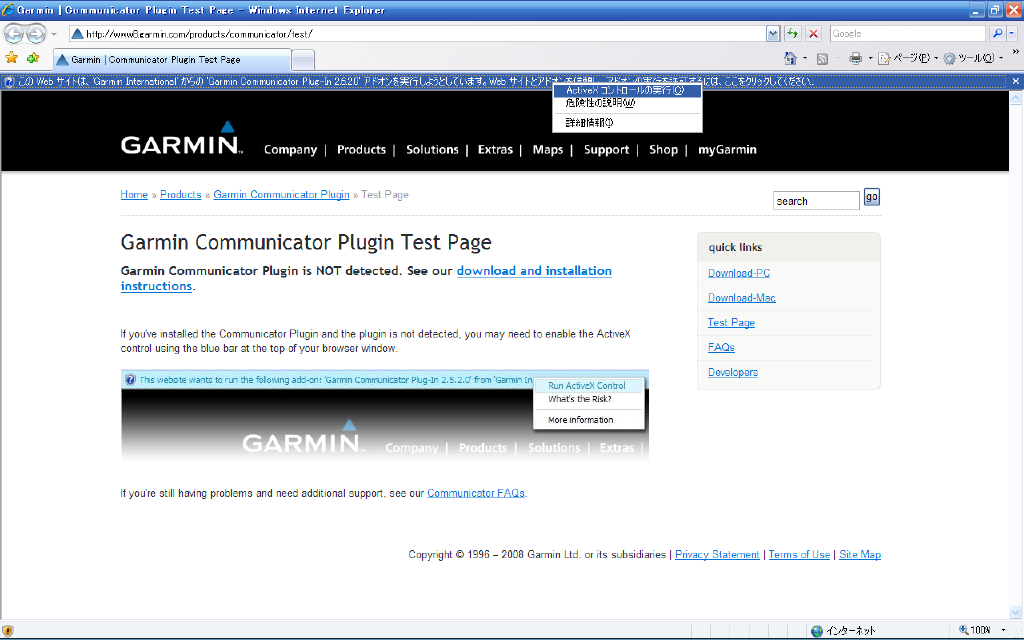Click the information bar shield icon
This screenshot has width=1024, height=640.
[8, 82]
